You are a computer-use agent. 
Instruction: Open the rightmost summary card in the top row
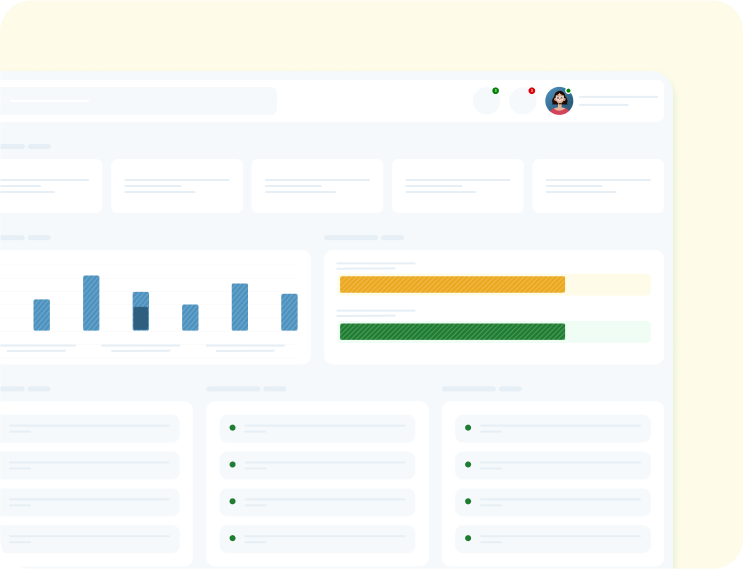coord(597,186)
